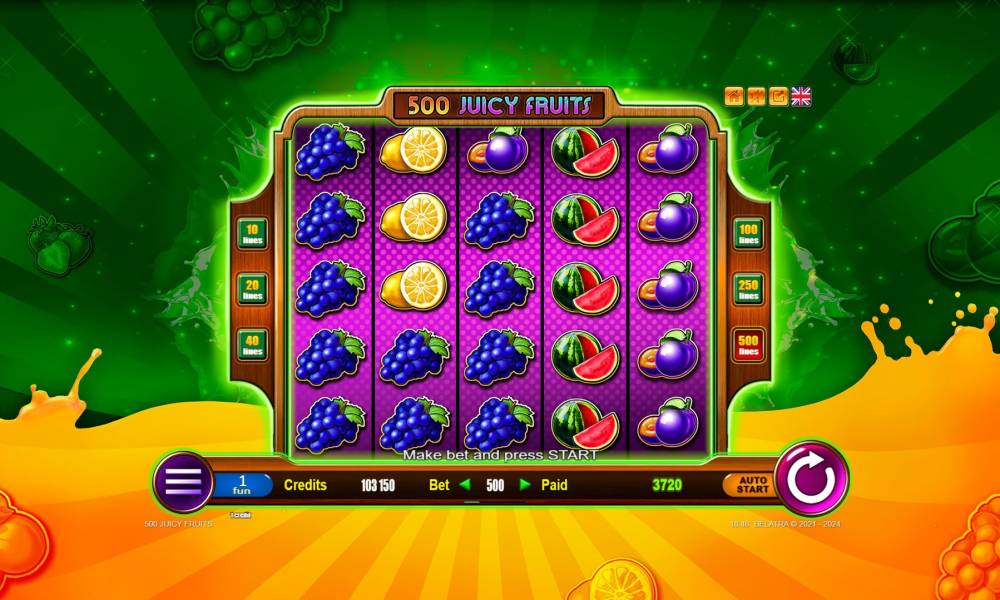Select 100 lines
The width and height of the screenshot is (1000, 600).
point(748,234)
